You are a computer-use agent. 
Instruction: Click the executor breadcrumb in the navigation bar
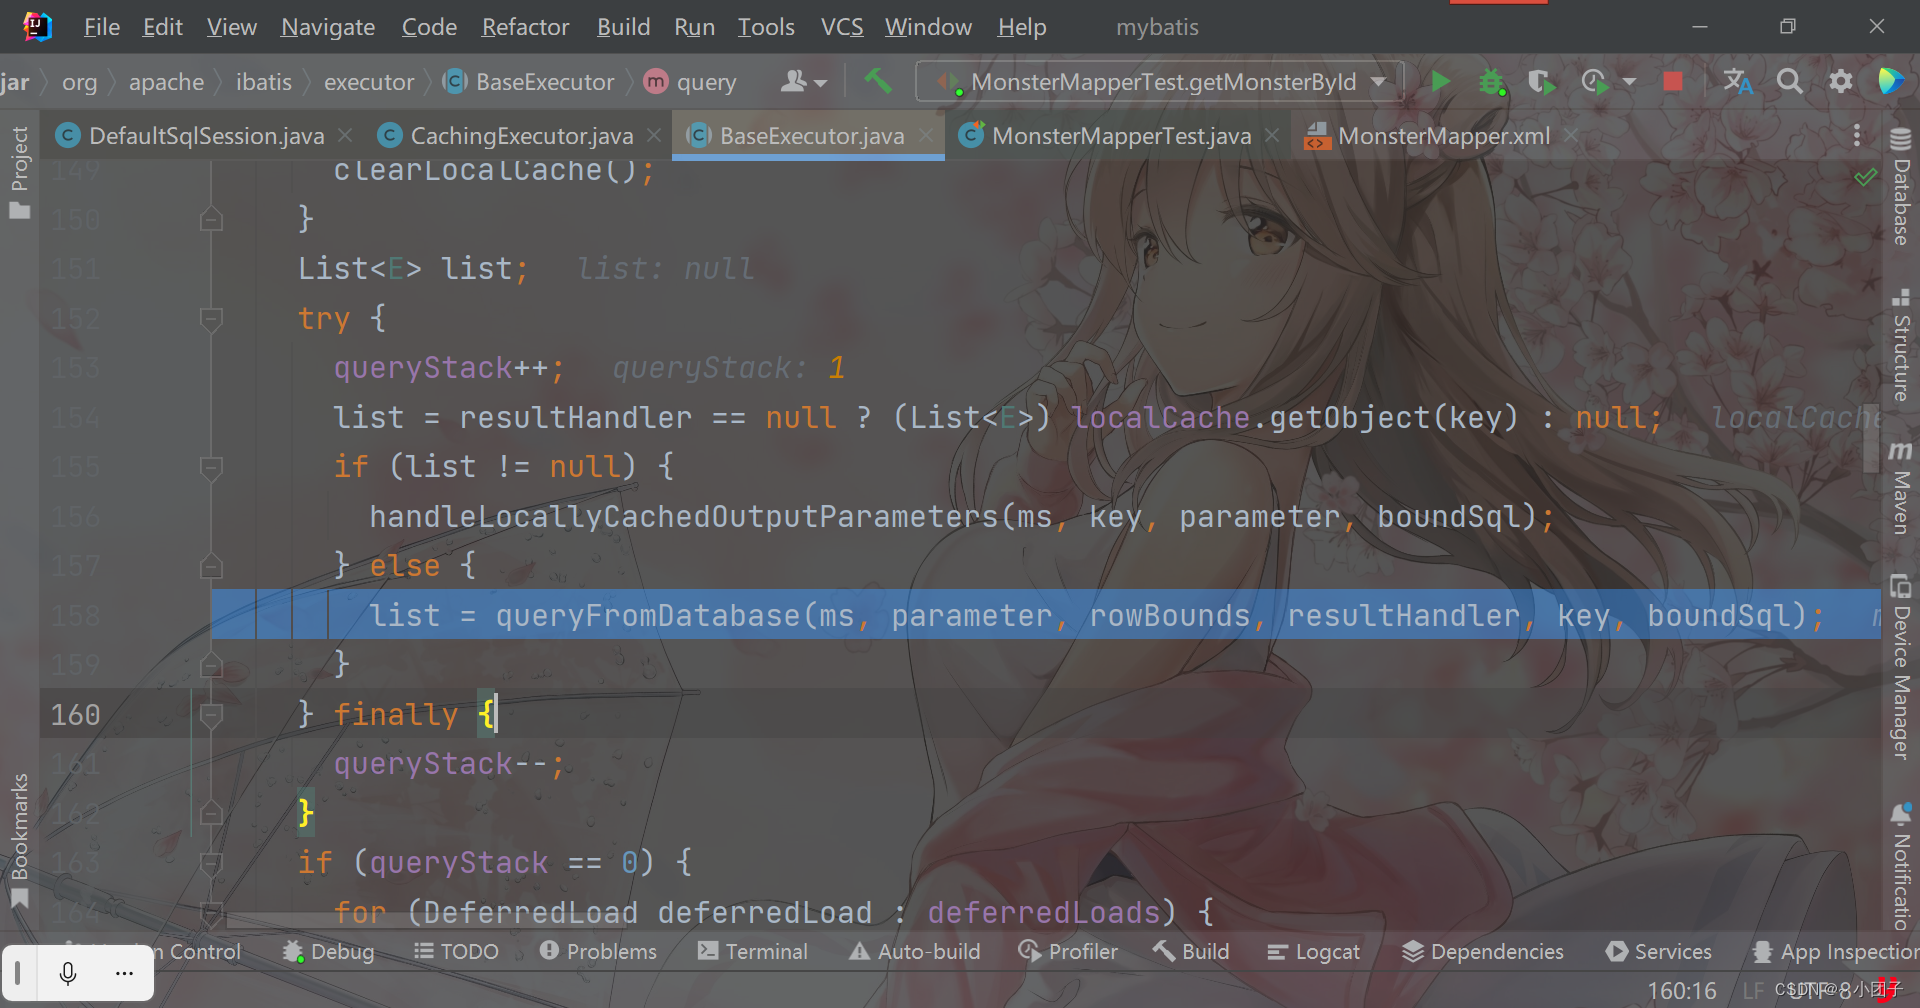pos(369,81)
